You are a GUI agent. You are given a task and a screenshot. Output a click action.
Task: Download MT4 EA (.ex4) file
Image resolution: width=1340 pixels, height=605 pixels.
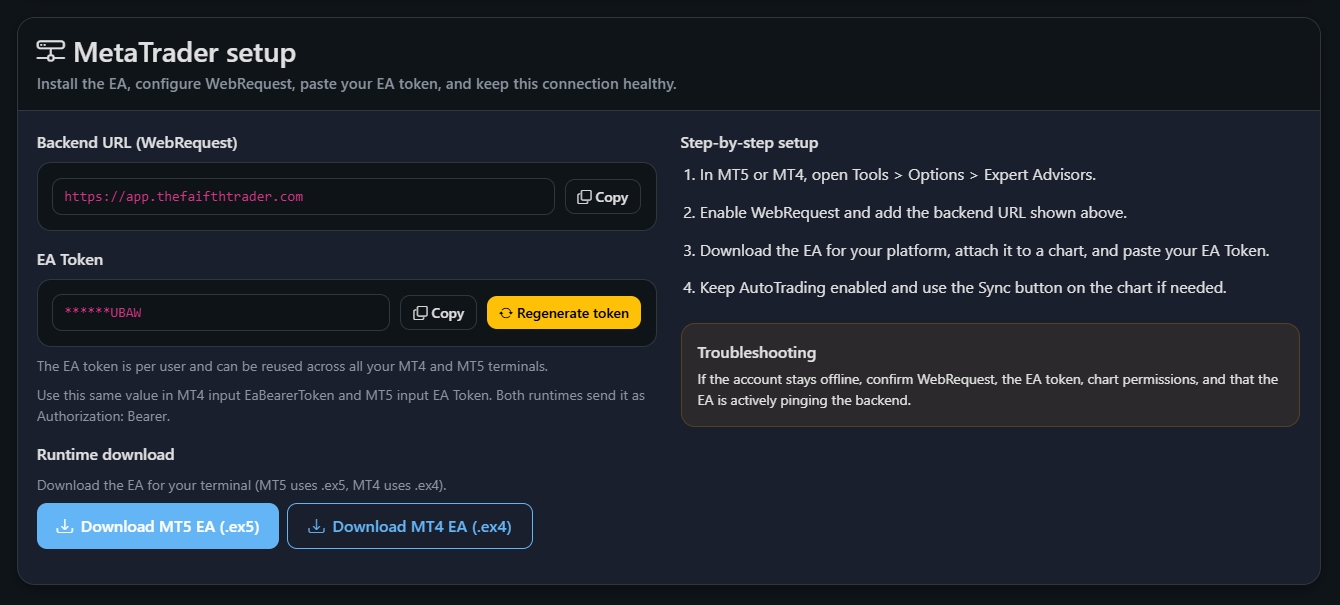point(410,526)
